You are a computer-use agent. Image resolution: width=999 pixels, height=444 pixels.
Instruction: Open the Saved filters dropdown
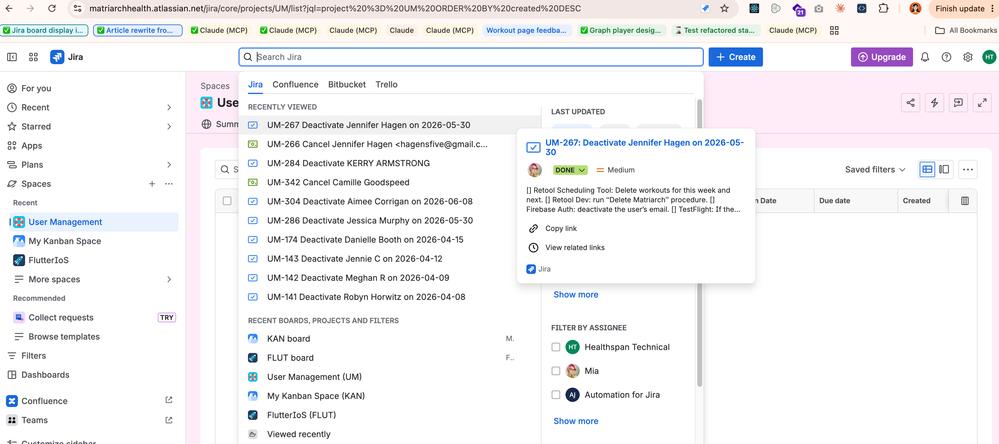875,169
